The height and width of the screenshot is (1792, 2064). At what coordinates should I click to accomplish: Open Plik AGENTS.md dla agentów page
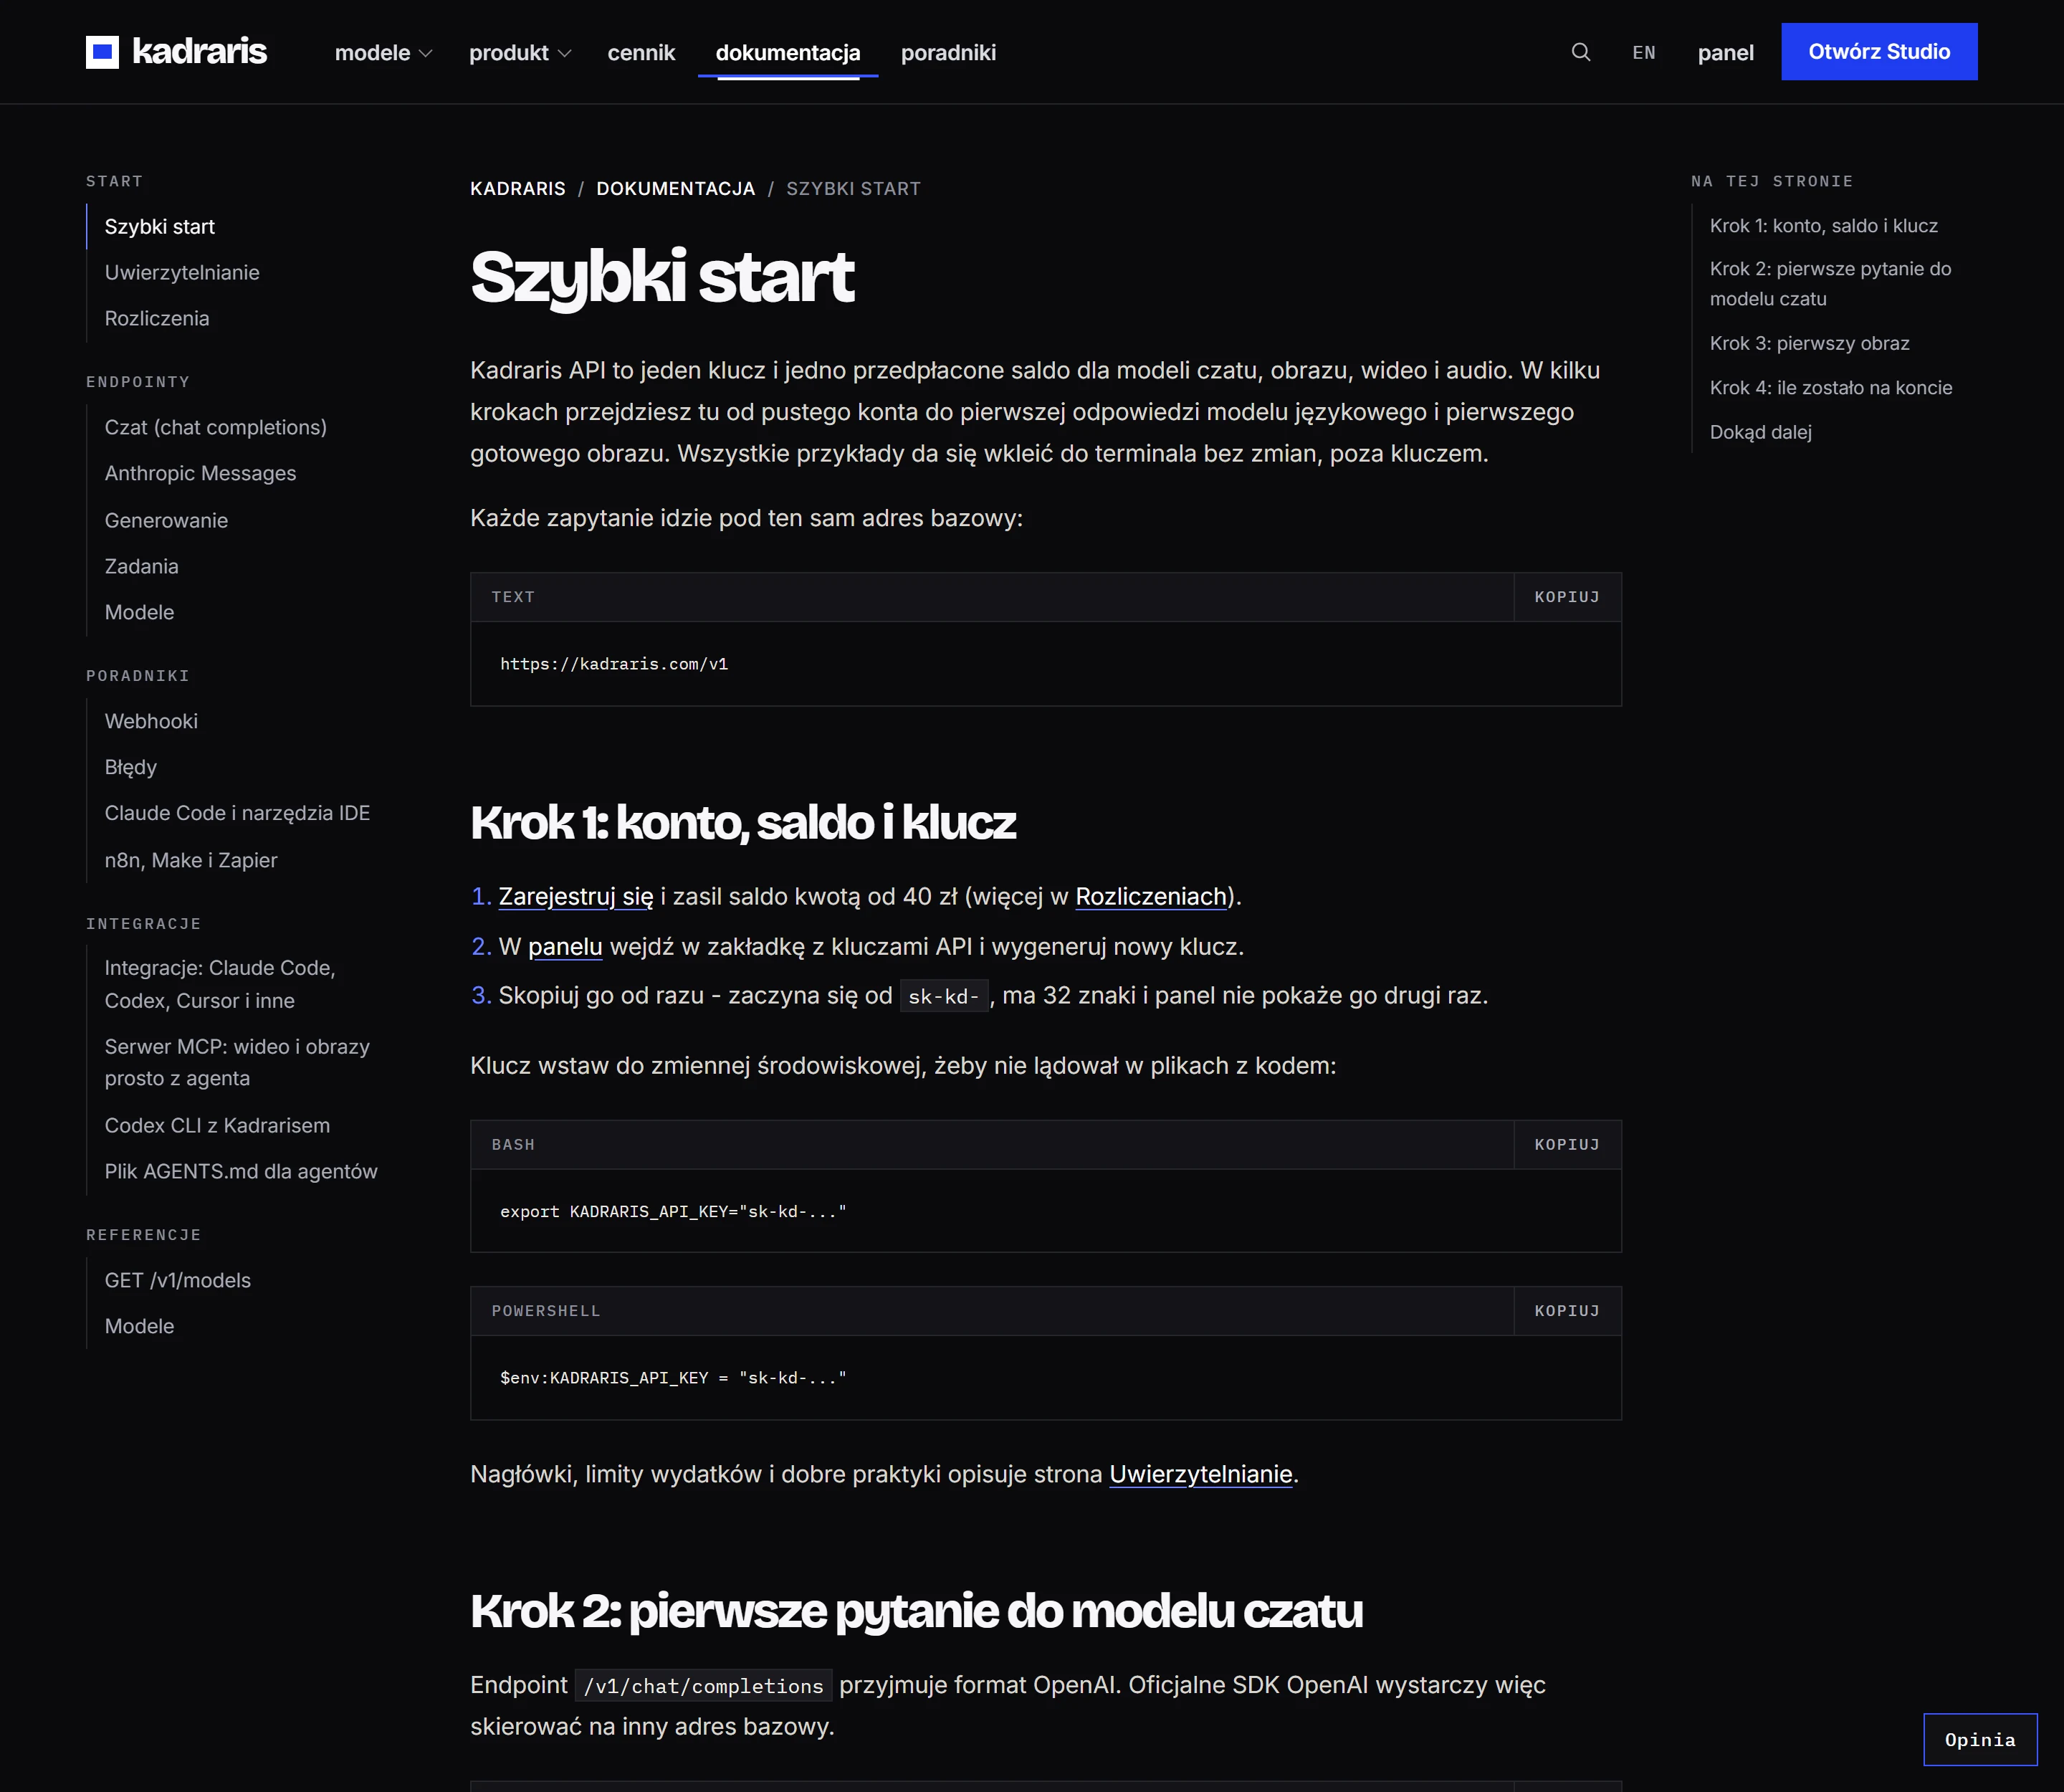241,1171
